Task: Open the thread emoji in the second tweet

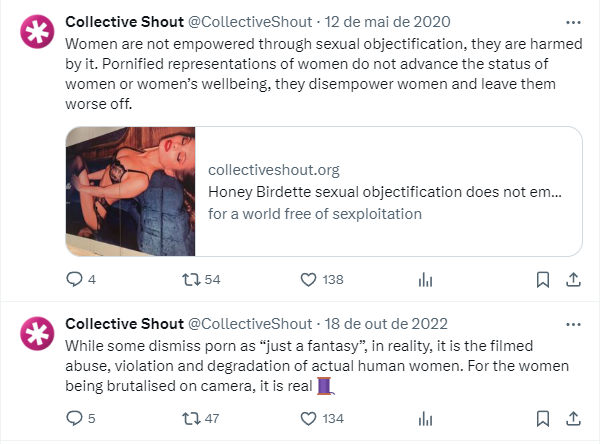Action: (325, 386)
